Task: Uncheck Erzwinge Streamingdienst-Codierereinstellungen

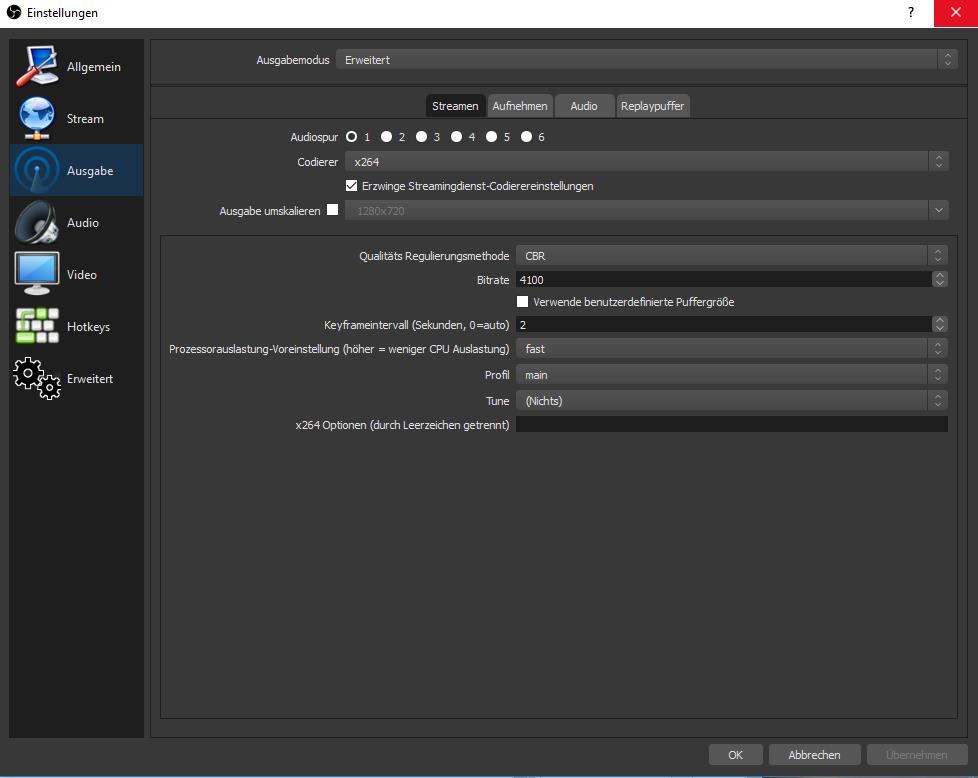Action: pyautogui.click(x=352, y=186)
